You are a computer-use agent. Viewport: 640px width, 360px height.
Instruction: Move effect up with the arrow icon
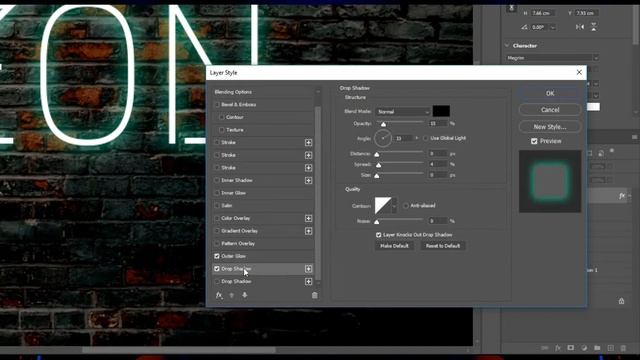tap(232, 295)
